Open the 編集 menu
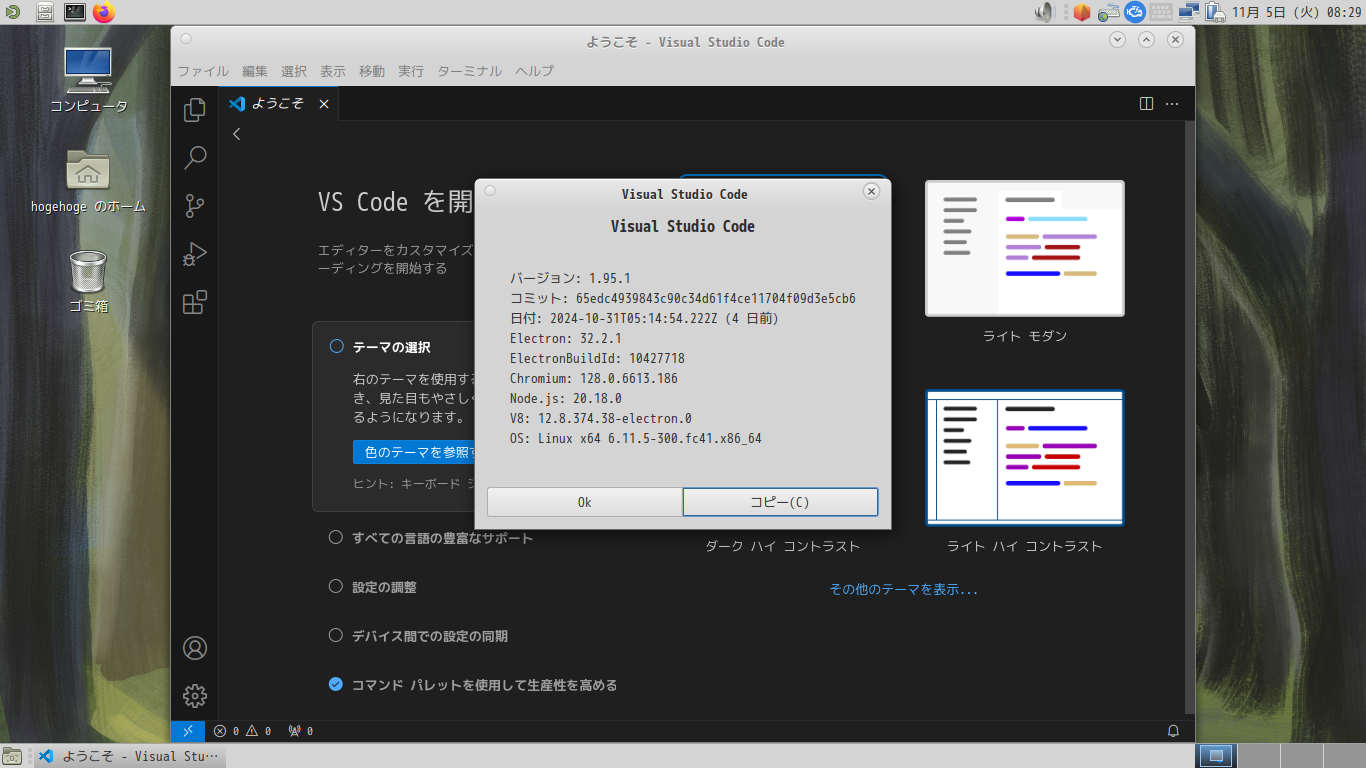Viewport: 1366px width, 768px height. [255, 71]
